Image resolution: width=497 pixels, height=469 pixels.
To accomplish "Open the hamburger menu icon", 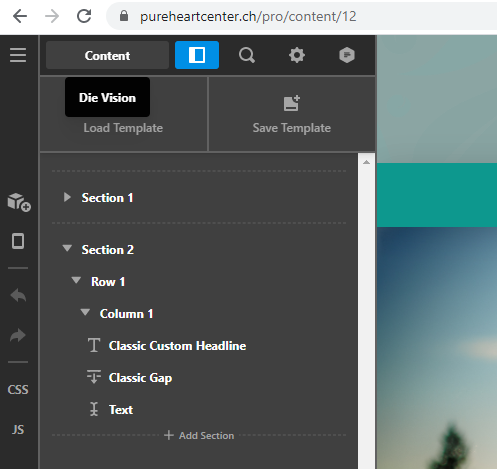I will tap(18, 55).
